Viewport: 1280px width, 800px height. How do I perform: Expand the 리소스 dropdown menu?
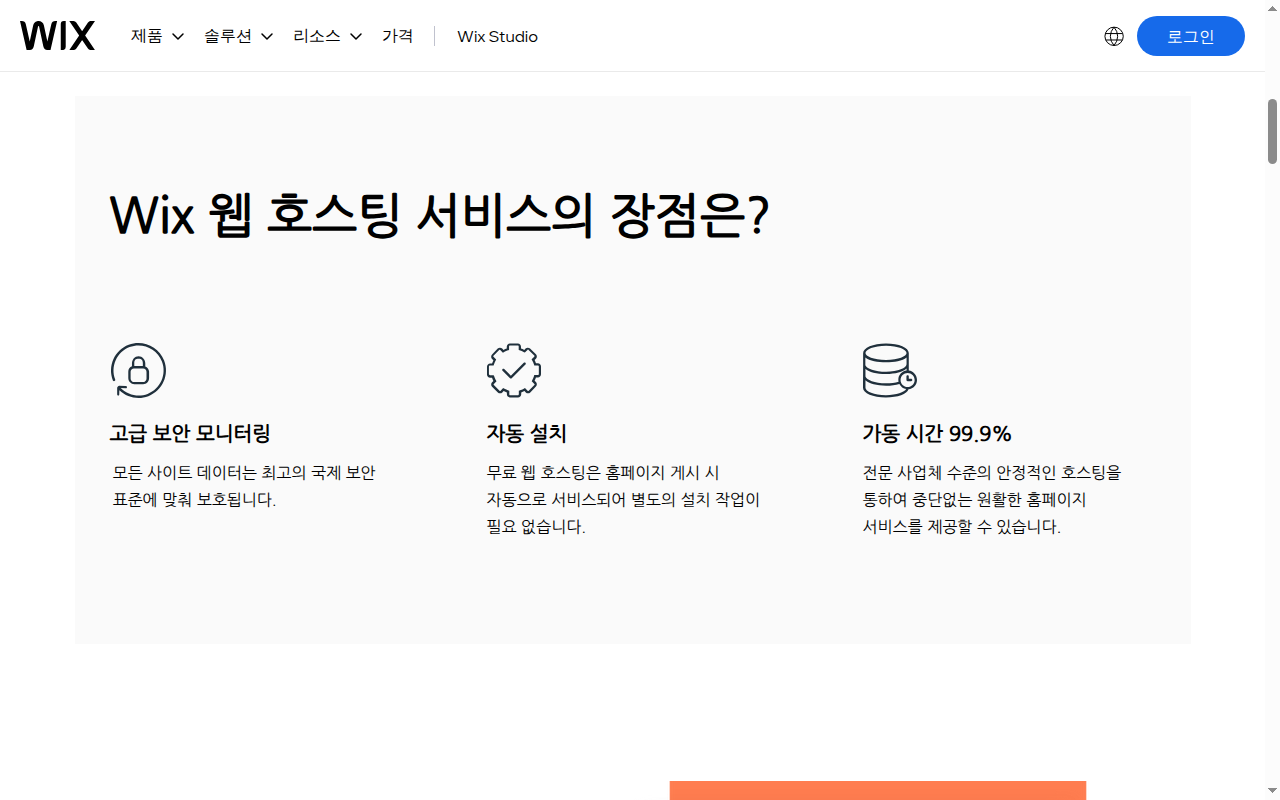point(328,36)
